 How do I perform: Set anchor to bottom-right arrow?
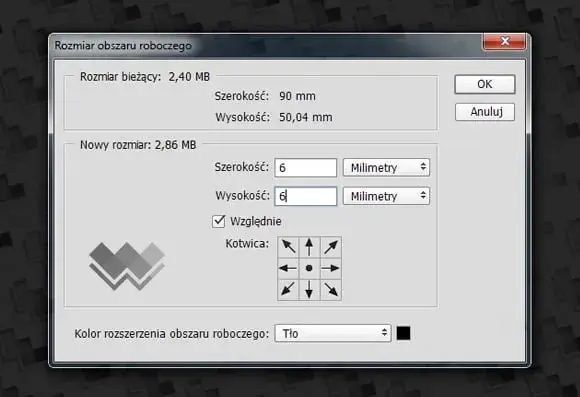point(331,289)
